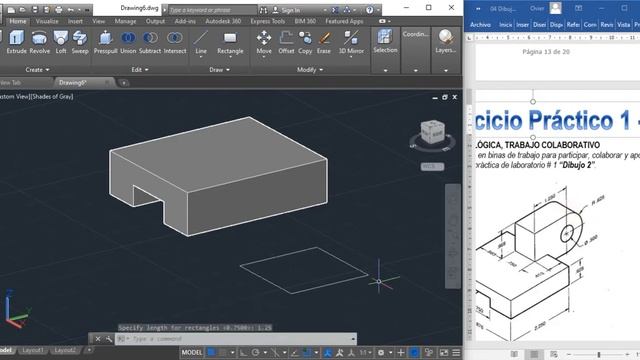Expand the Create panel dropdown
640x360 pixels.
38,70
